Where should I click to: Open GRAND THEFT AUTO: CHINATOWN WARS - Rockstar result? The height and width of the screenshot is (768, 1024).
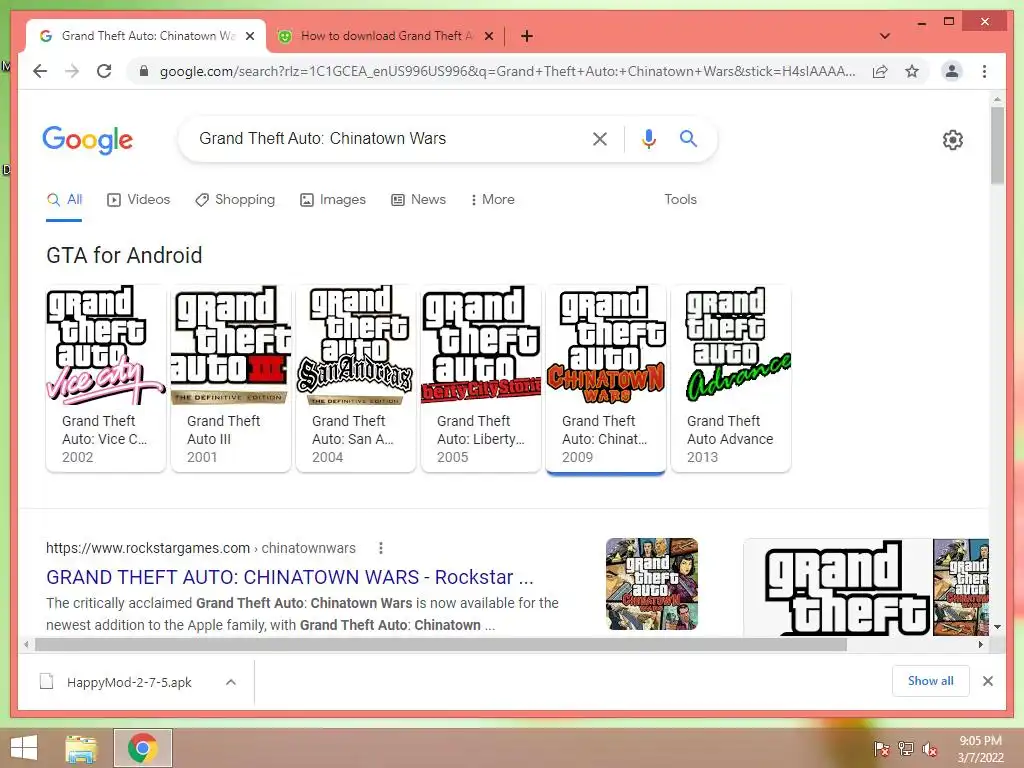289,577
